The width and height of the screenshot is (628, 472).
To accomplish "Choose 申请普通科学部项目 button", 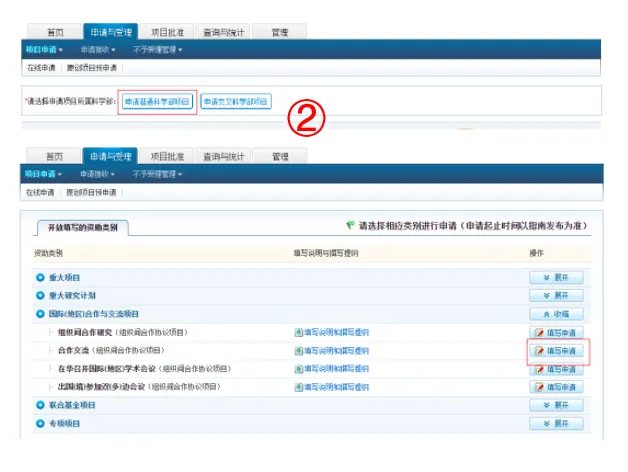I will point(157,101).
